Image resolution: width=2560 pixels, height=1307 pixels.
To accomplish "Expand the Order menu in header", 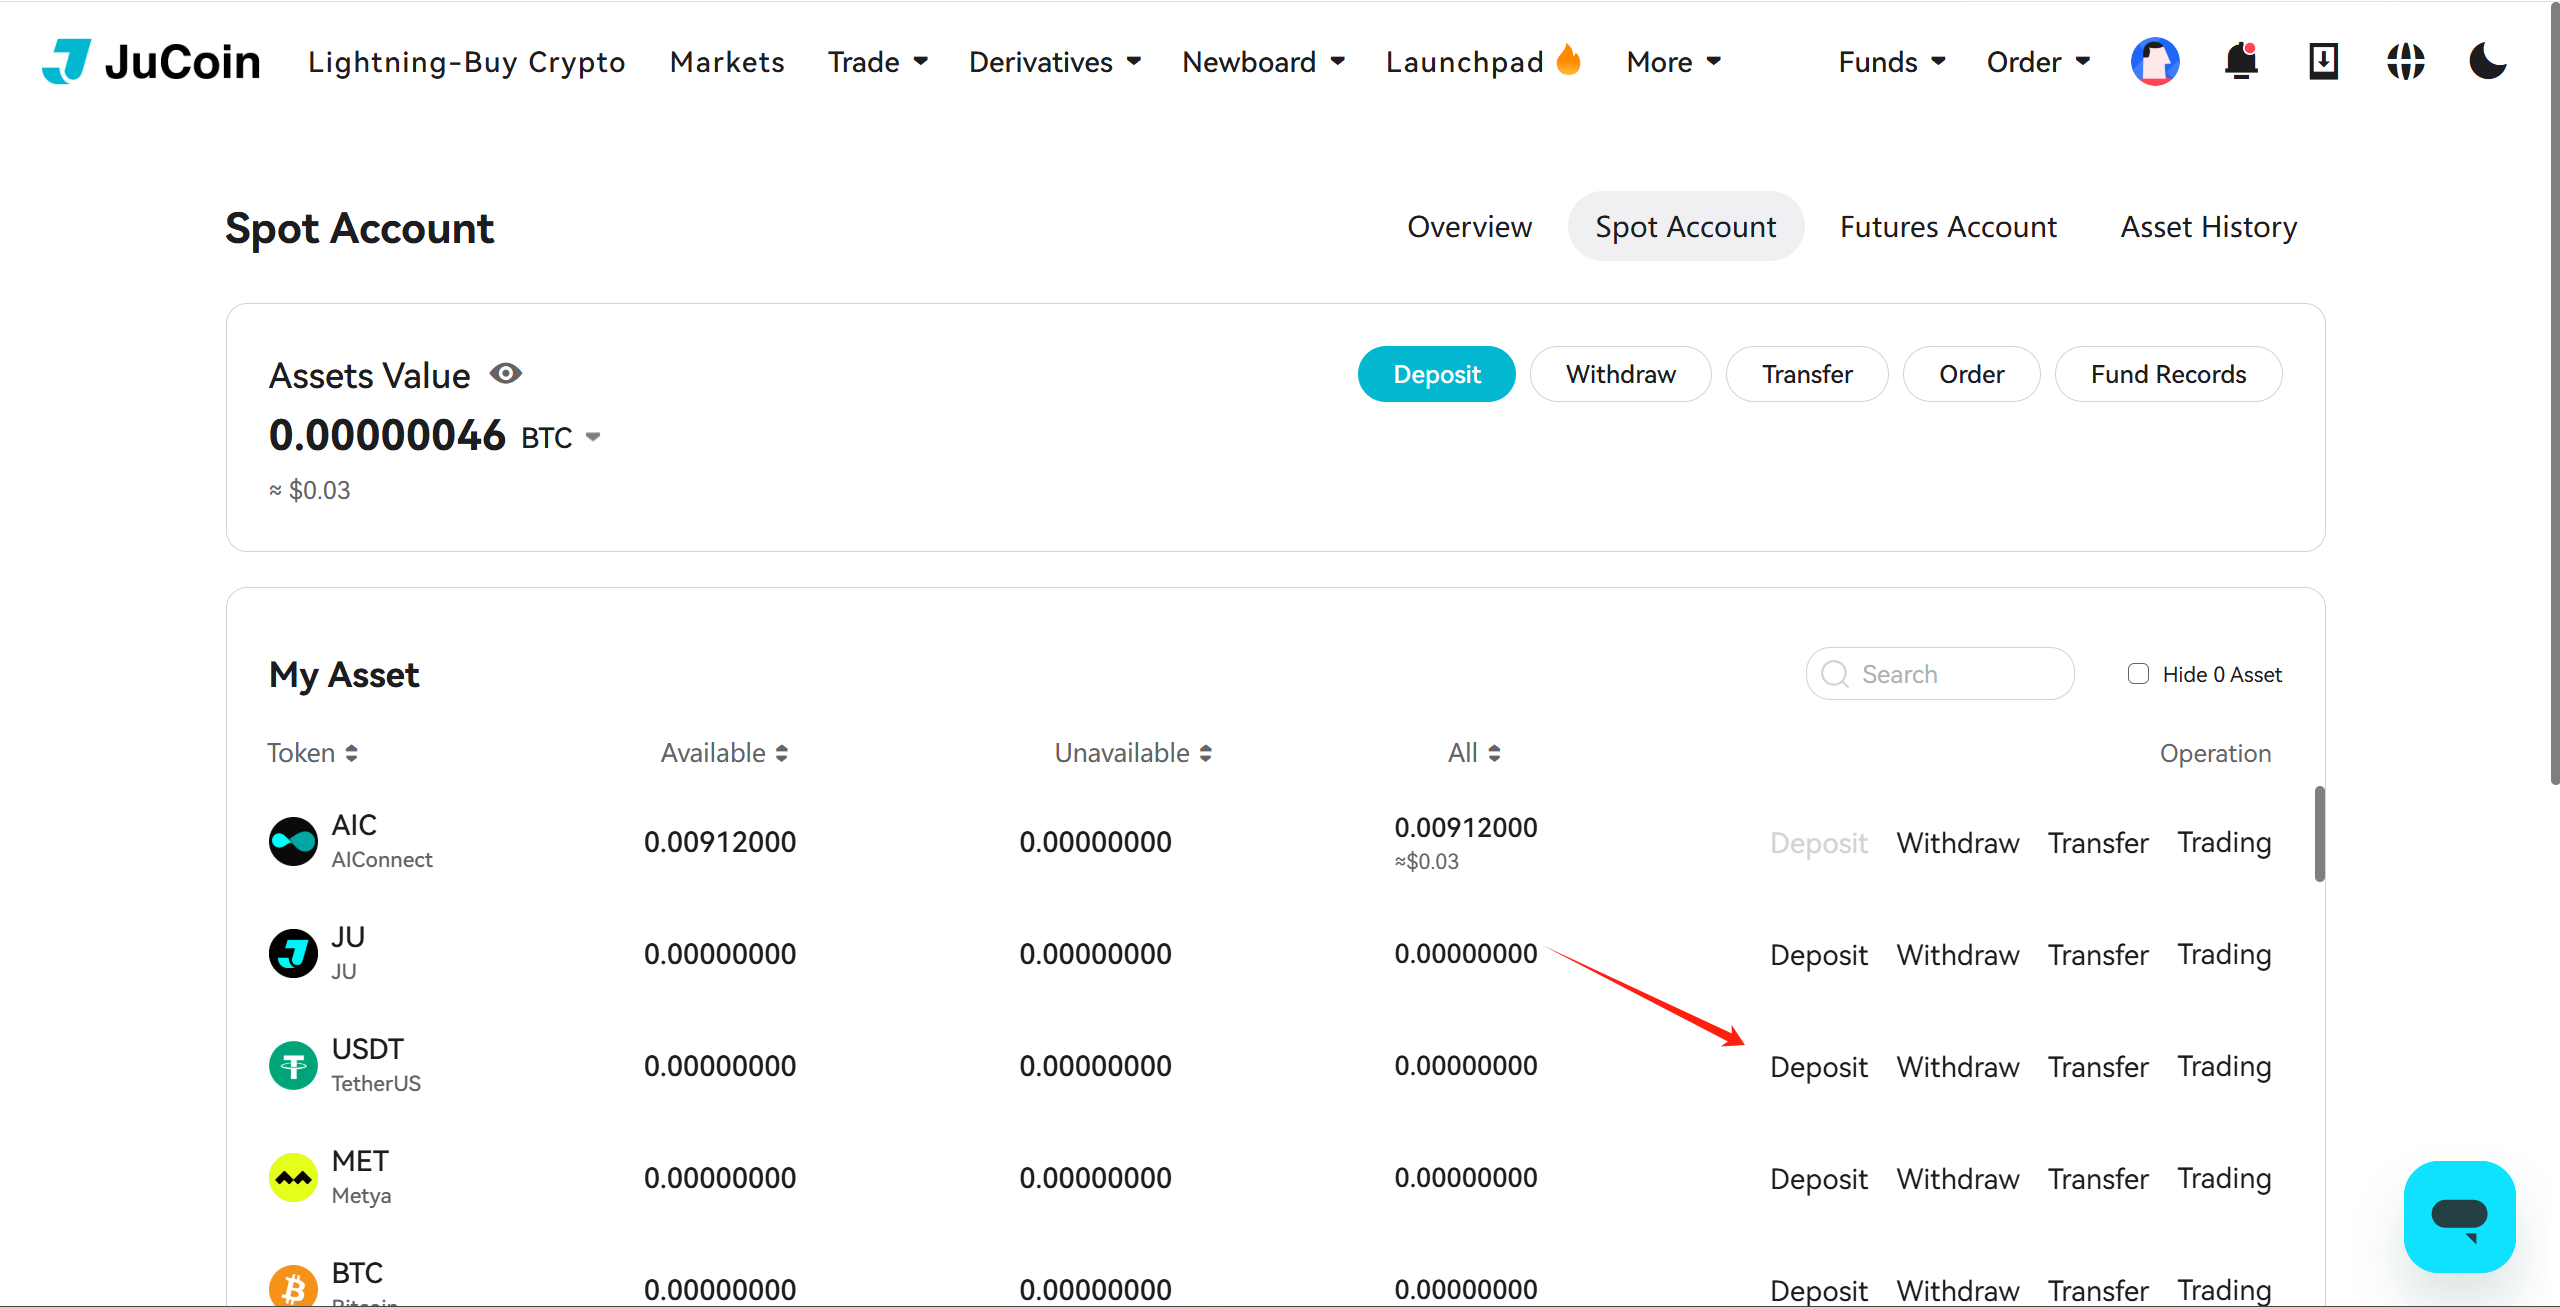I will (2039, 62).
